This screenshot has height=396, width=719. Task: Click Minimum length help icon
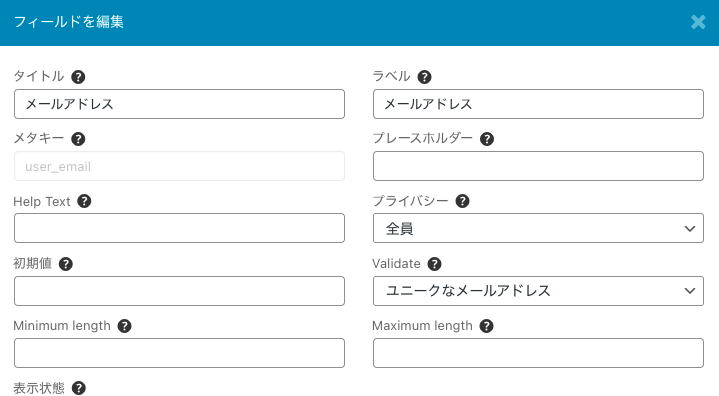[125, 326]
